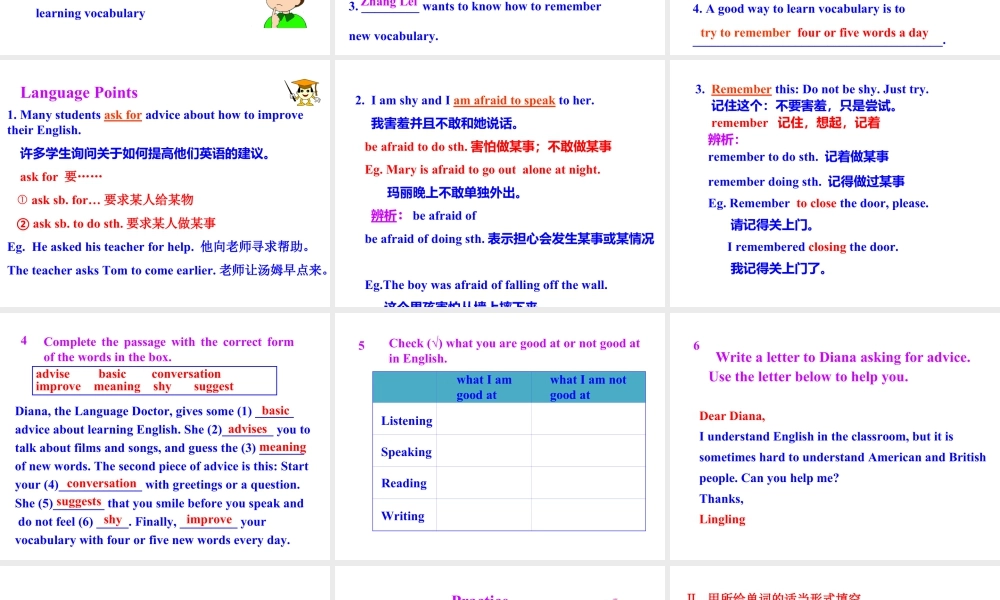Click the red answer 'suggests' in the passage

pyautogui.click(x=79, y=502)
